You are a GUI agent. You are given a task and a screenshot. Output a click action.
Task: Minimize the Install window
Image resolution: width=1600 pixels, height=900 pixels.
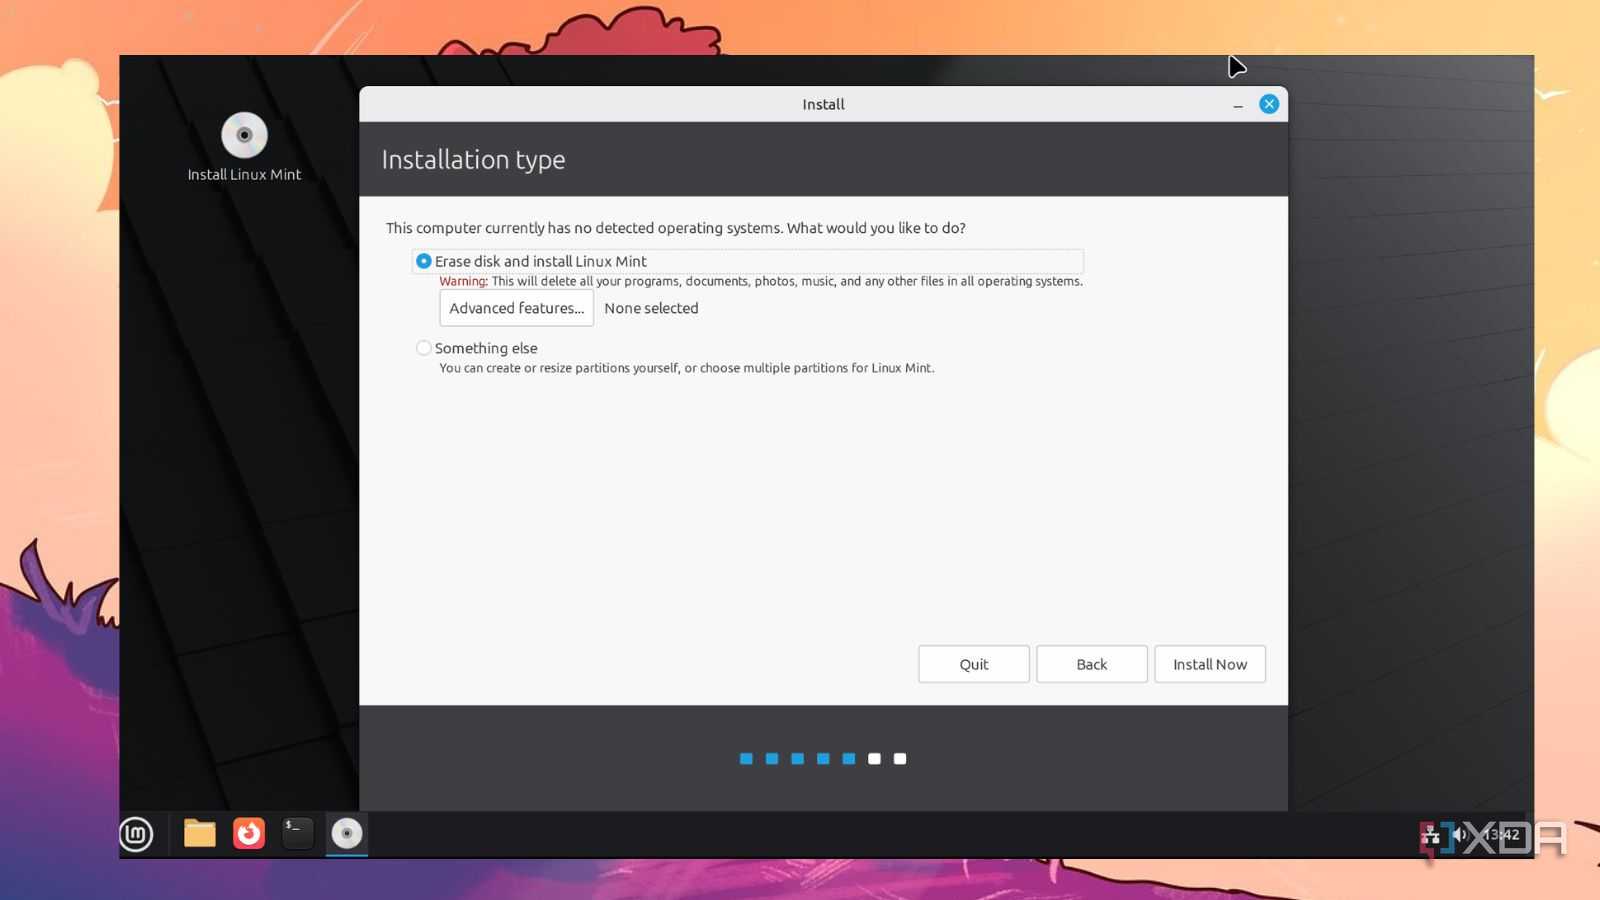(x=1238, y=105)
